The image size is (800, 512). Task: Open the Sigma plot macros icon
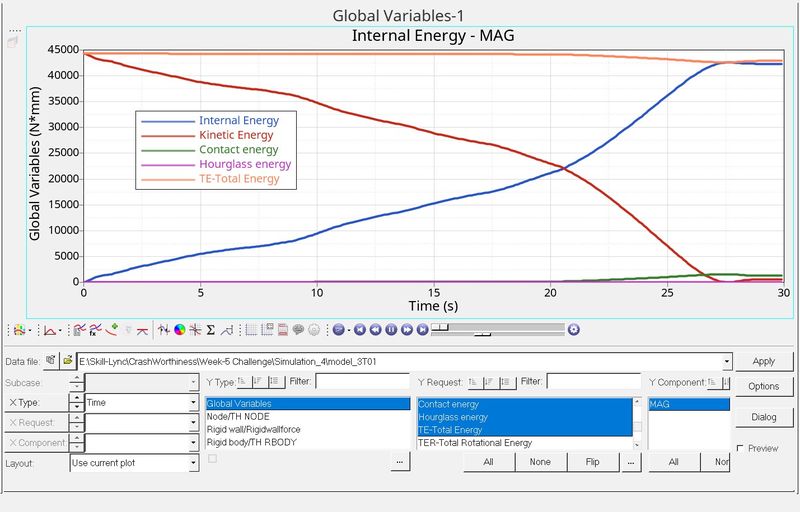(x=210, y=330)
